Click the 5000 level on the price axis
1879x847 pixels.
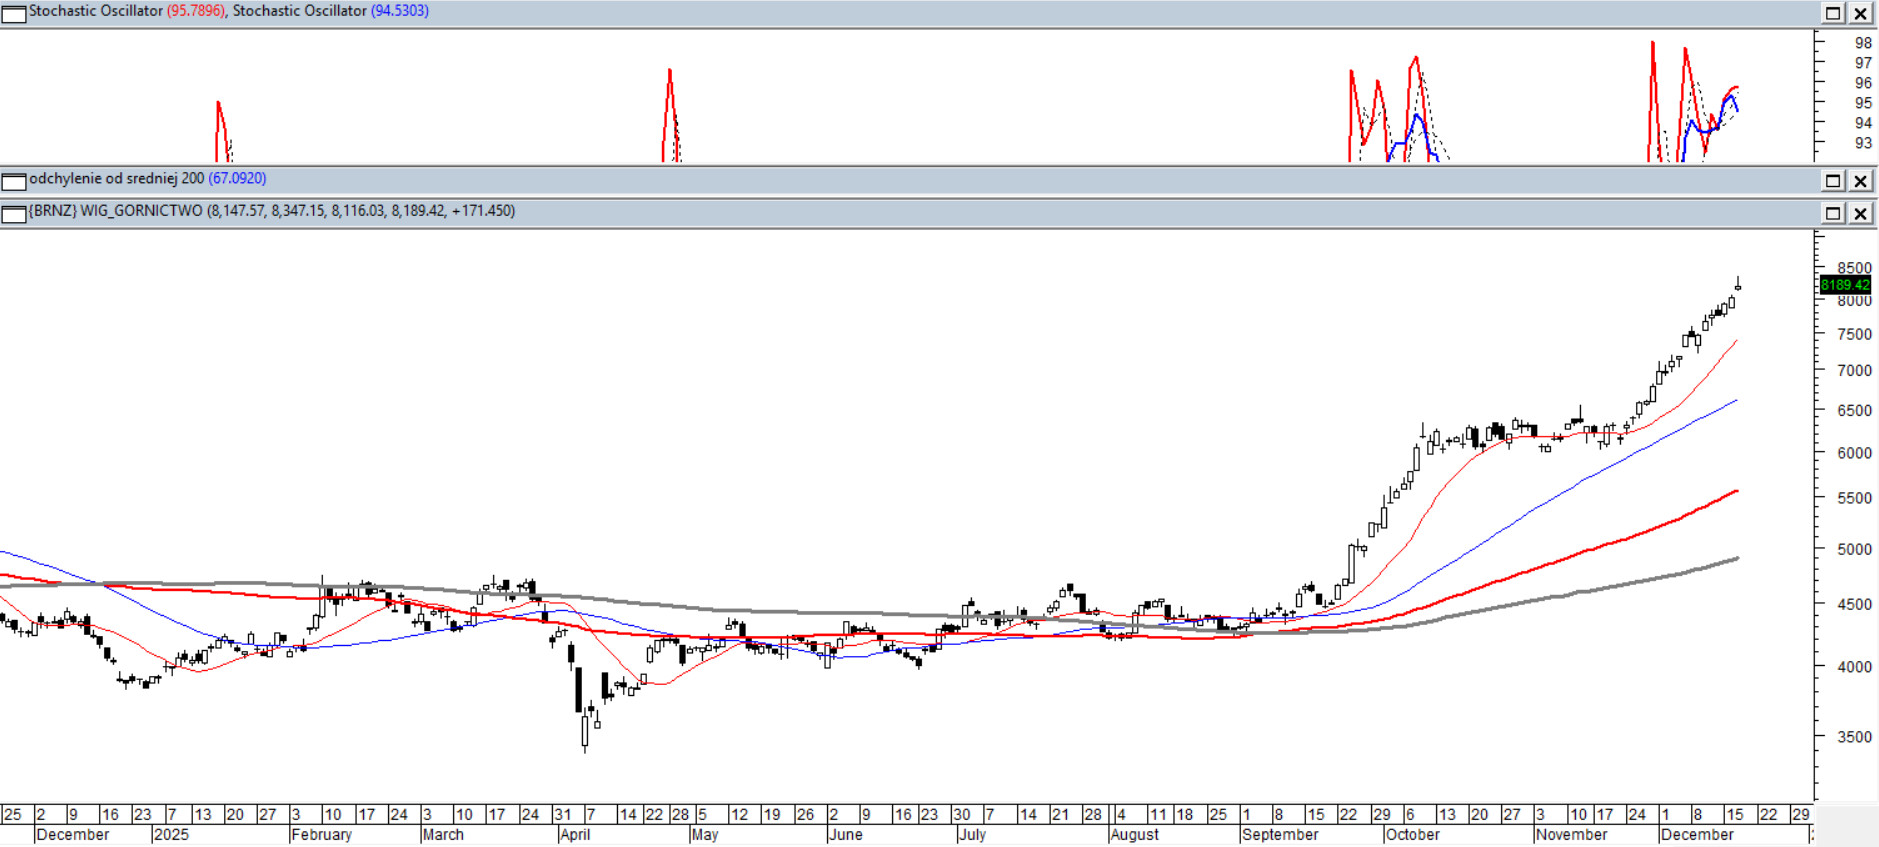1853,549
